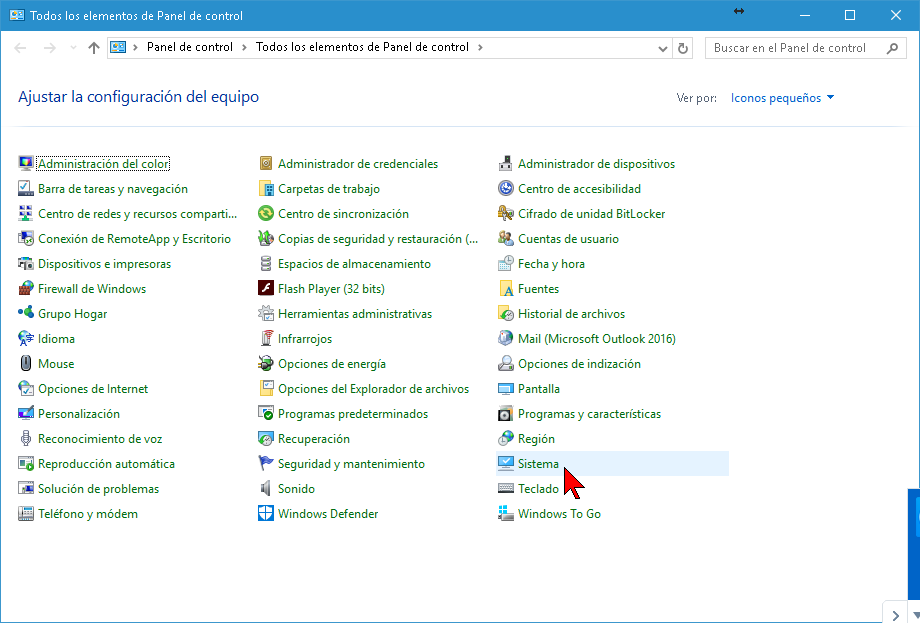Screen dimensions: 920x623
Task: Open 'Historial de archivos' link
Action: tap(571, 314)
